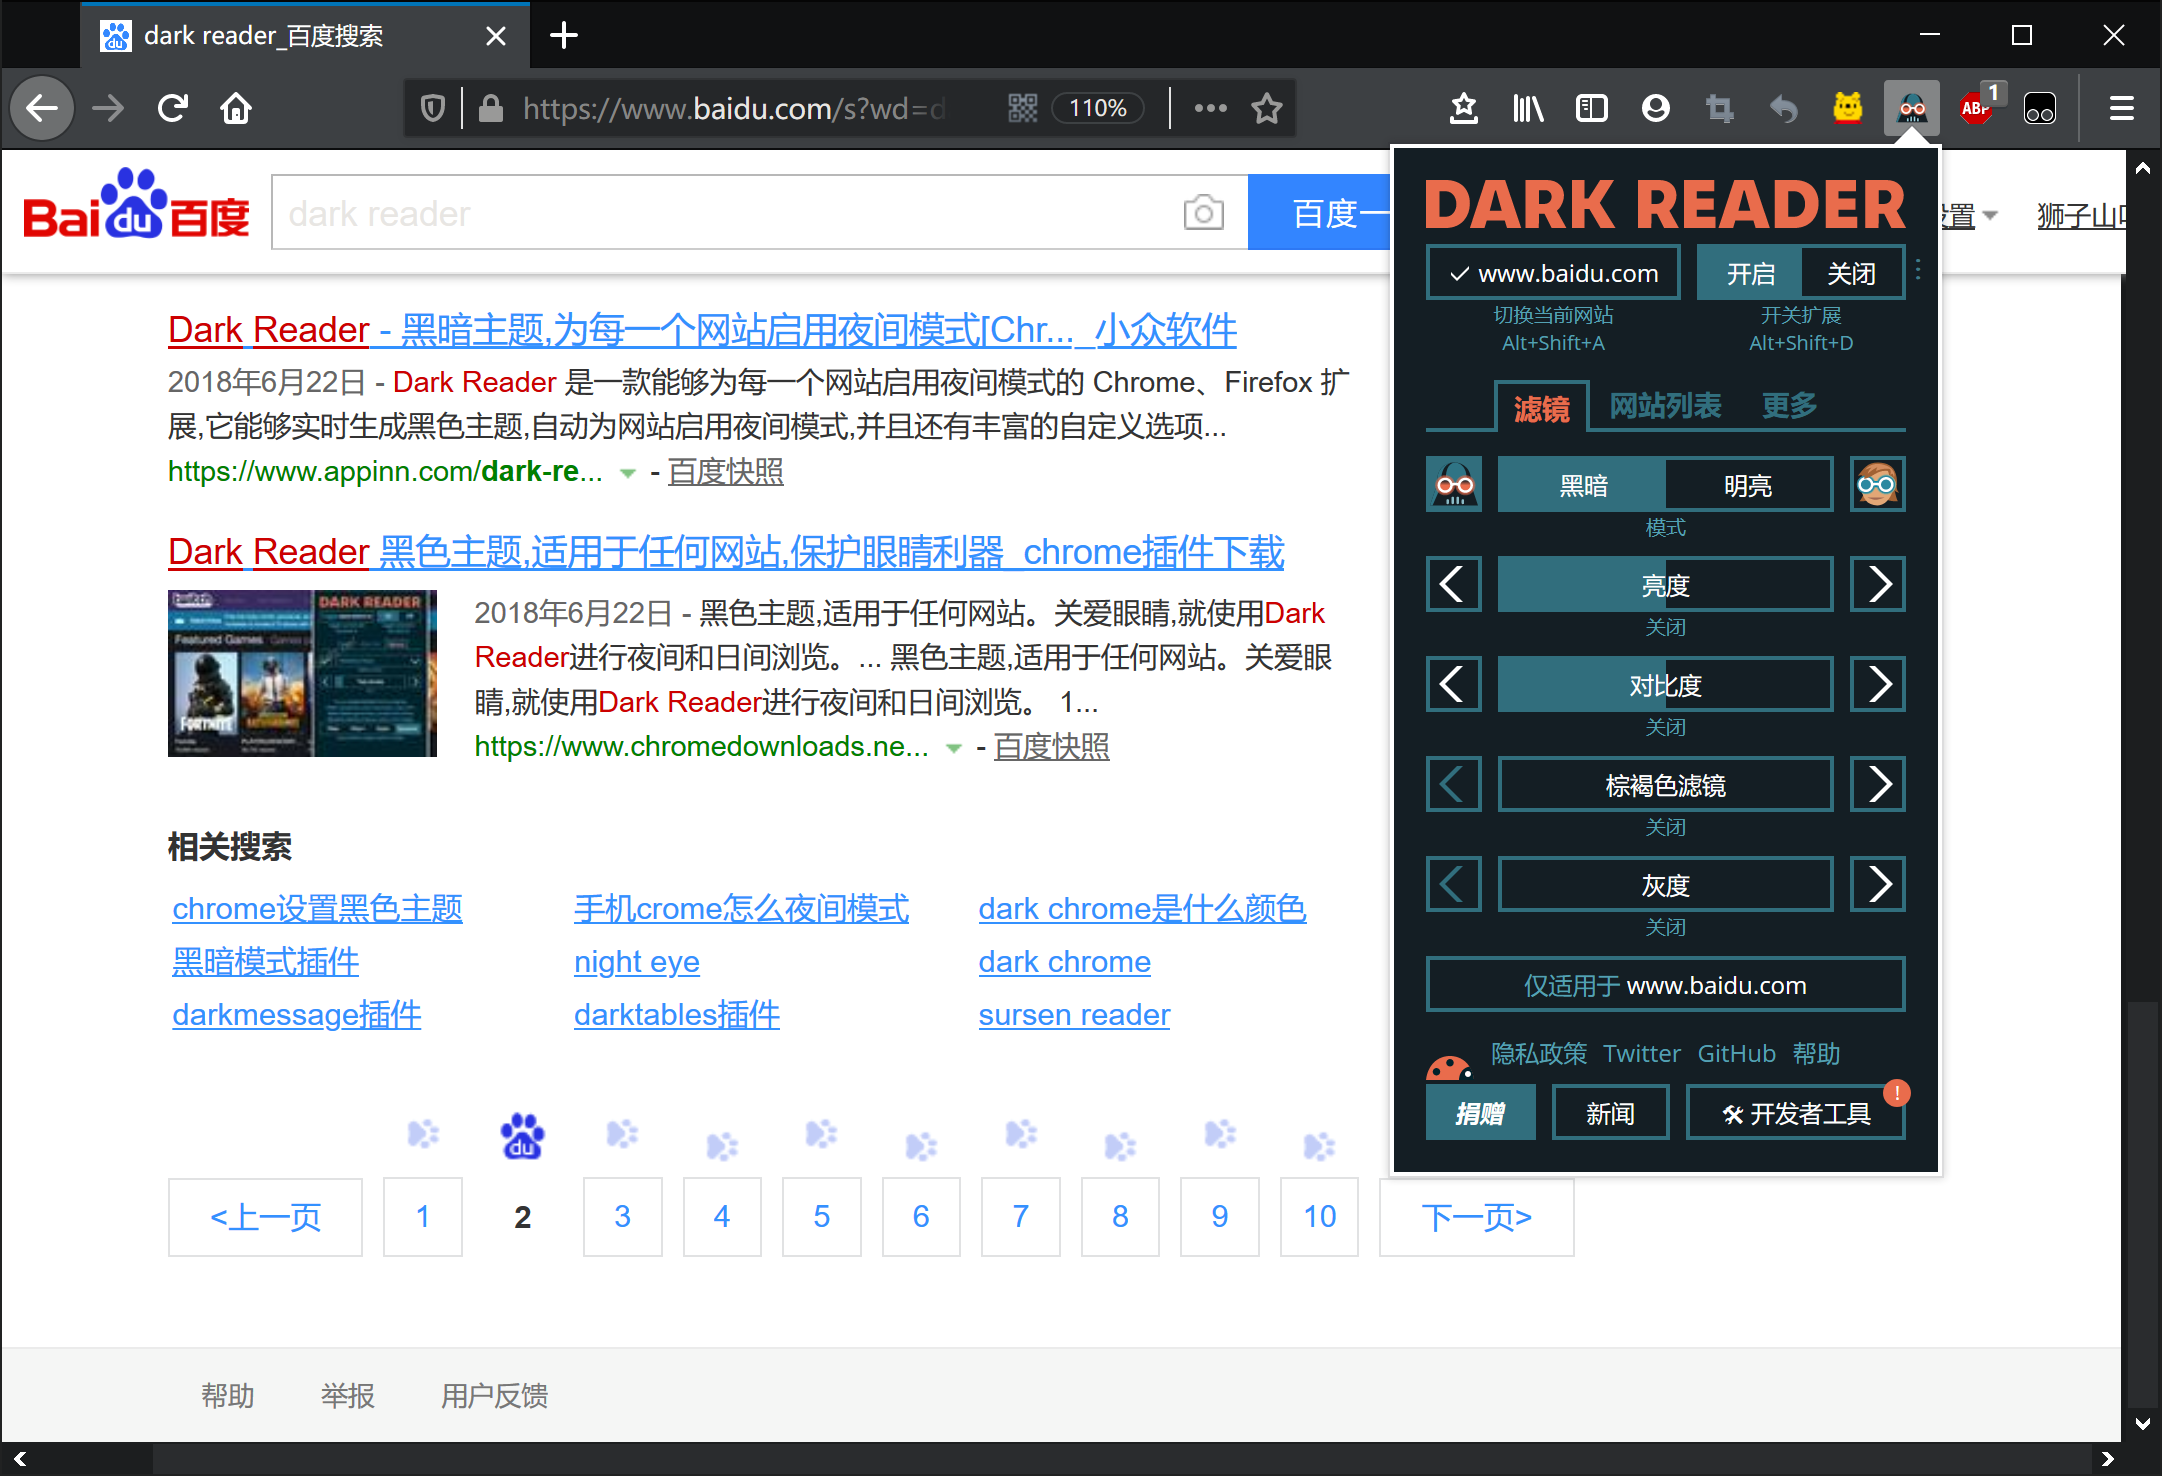
Task: Increase 灰度 grayscale with right arrow
Action: click(x=1877, y=885)
